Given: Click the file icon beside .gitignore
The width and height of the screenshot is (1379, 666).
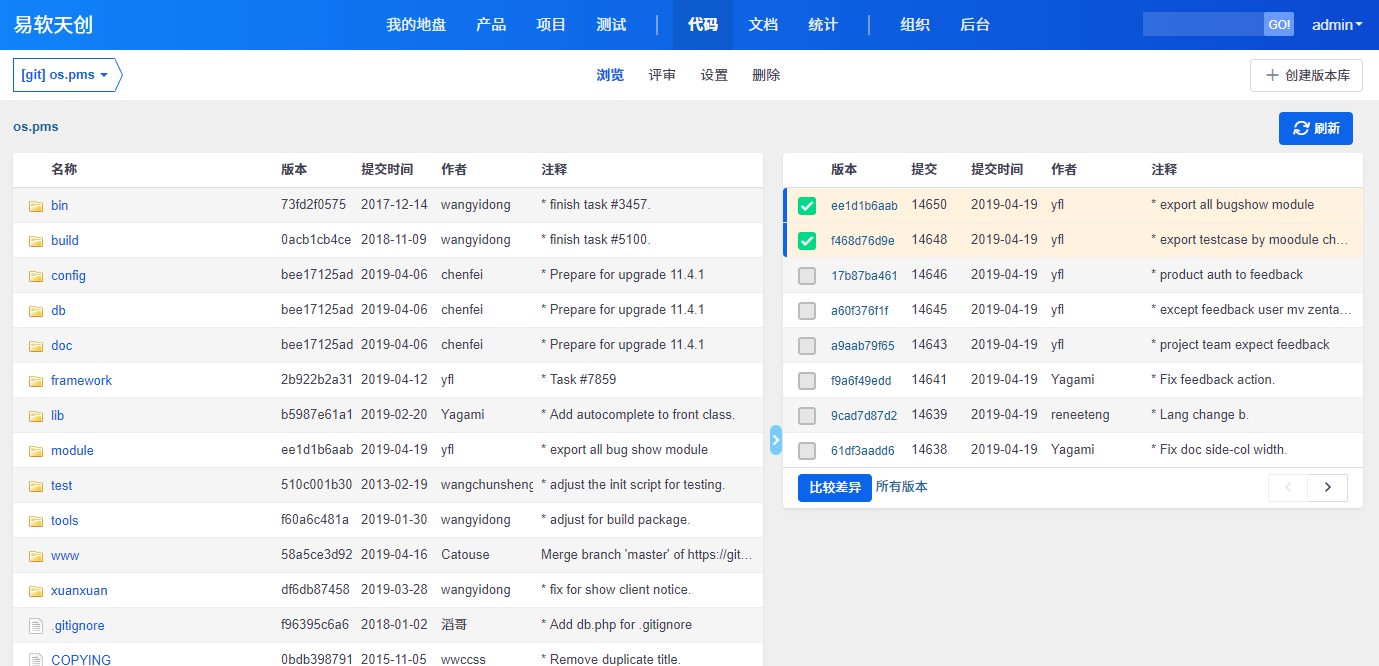Looking at the screenshot, I should click(x=36, y=626).
